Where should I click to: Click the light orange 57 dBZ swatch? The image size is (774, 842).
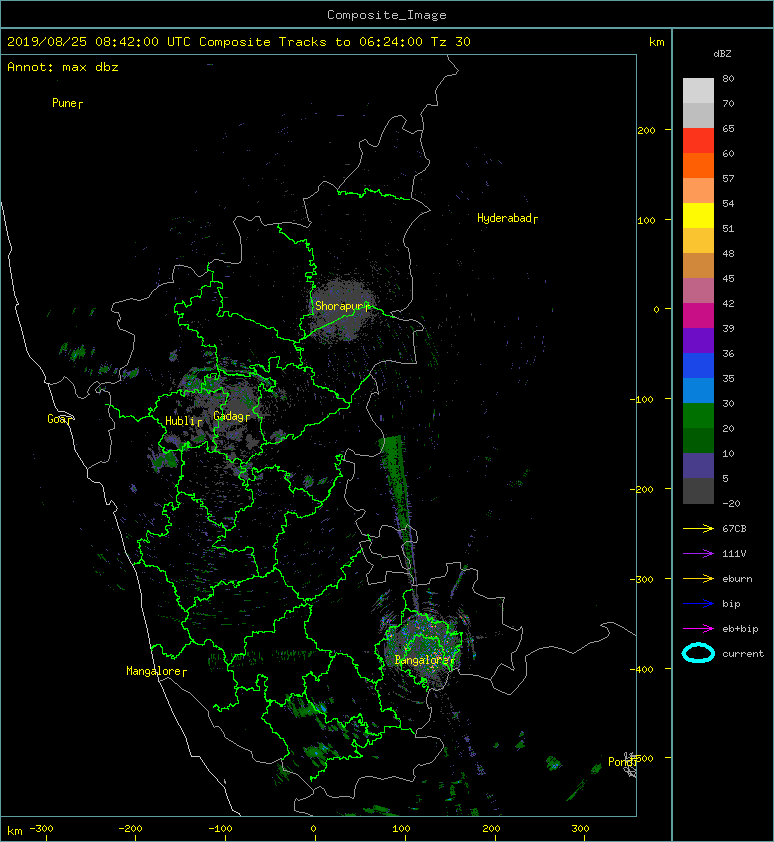pyautogui.click(x=698, y=190)
